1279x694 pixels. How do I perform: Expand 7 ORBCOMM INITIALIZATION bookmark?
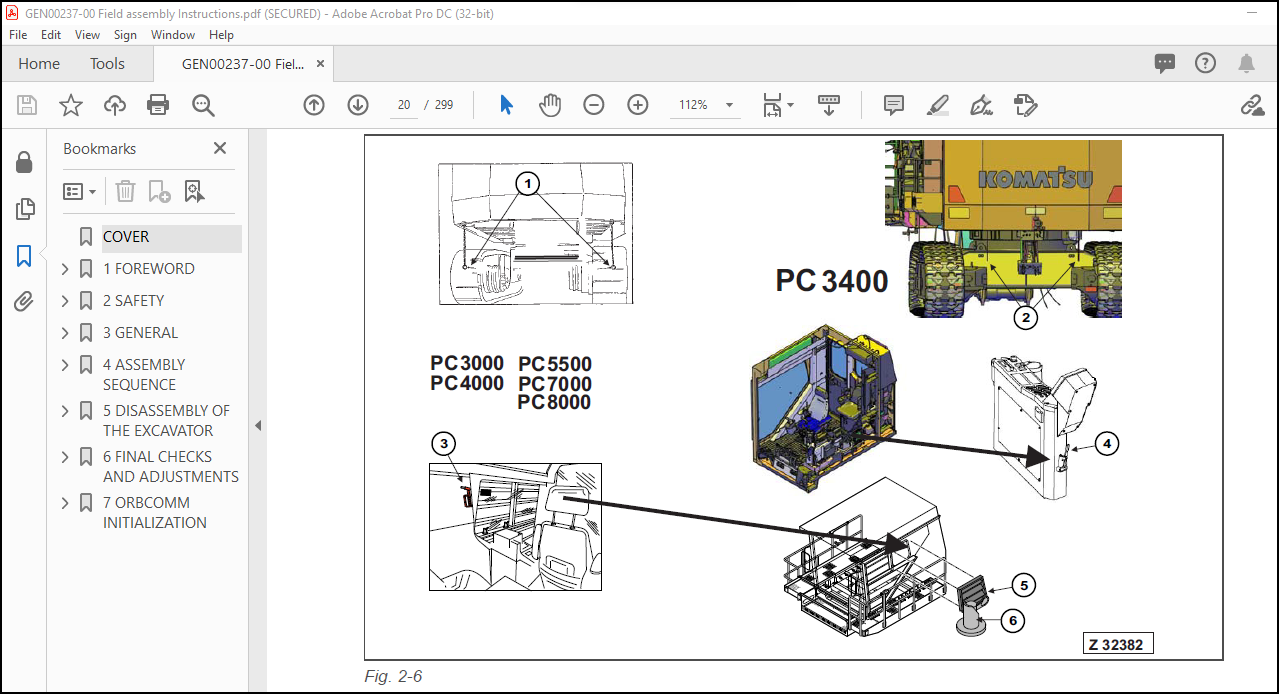click(66, 503)
